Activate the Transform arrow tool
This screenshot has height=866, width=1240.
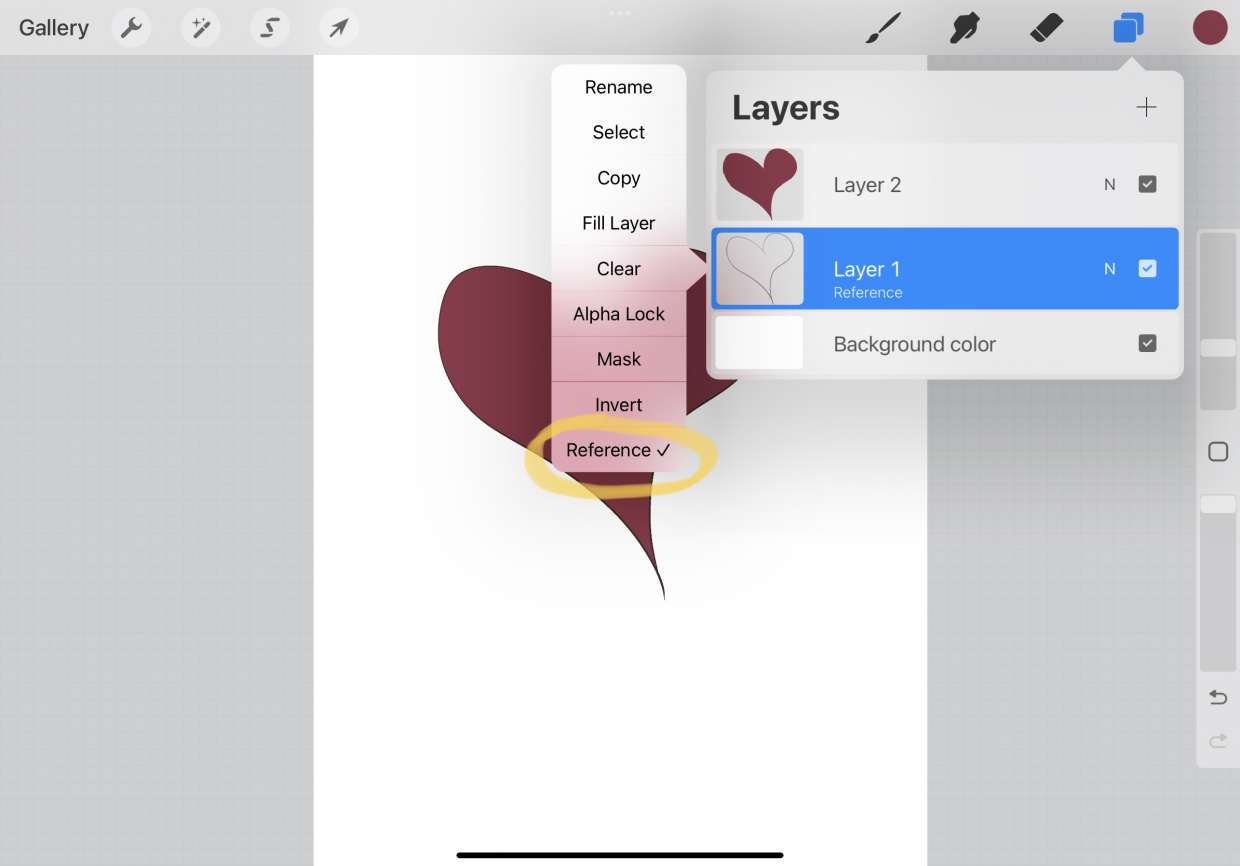coord(339,28)
